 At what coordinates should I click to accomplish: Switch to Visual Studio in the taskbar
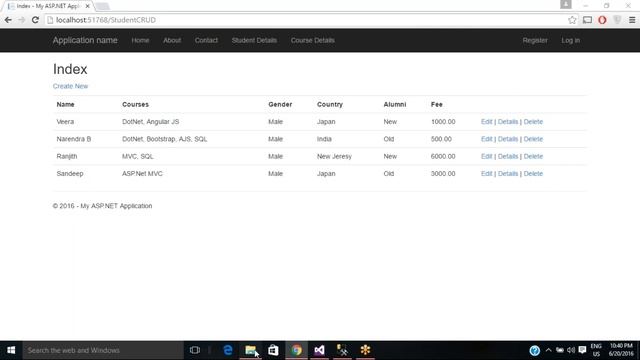pyautogui.click(x=319, y=350)
